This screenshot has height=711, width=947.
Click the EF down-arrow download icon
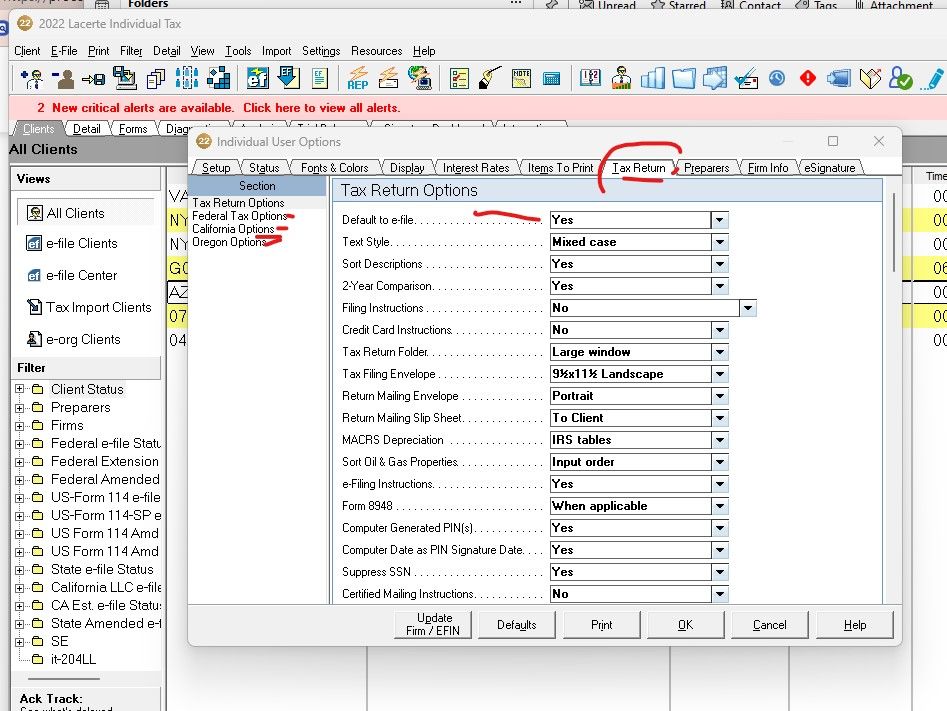(288, 78)
